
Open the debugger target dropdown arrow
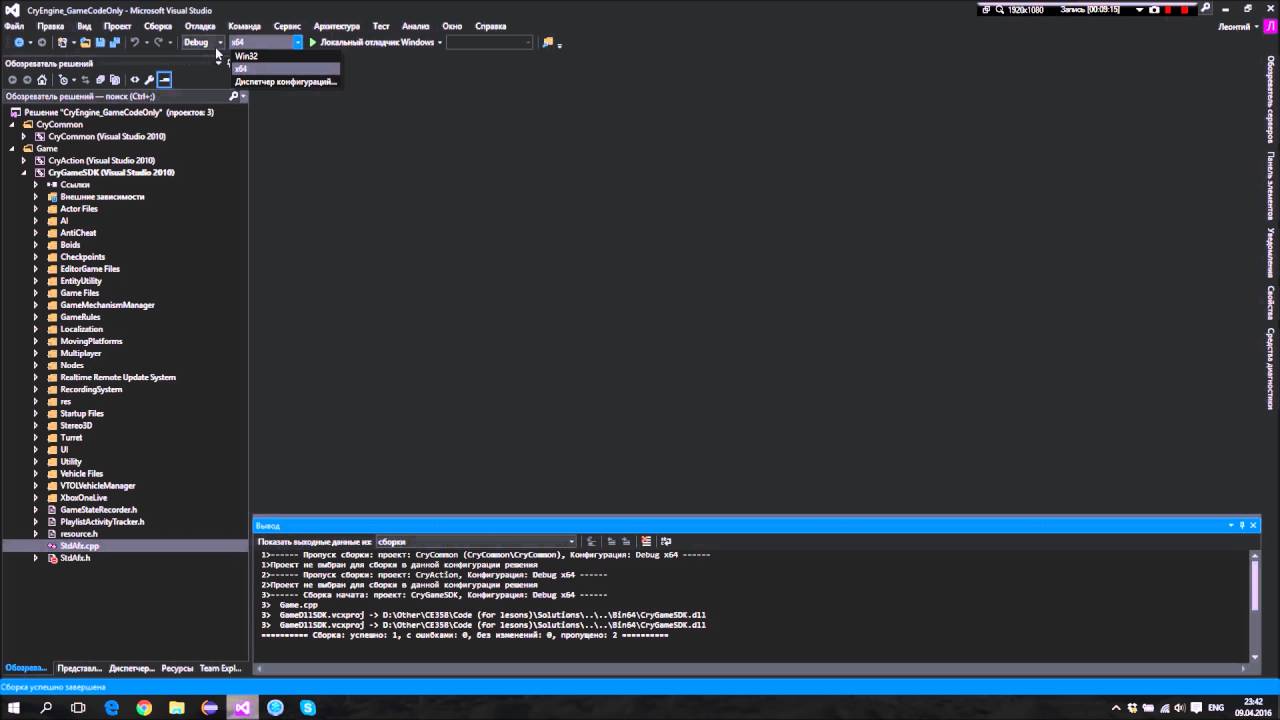click(439, 43)
